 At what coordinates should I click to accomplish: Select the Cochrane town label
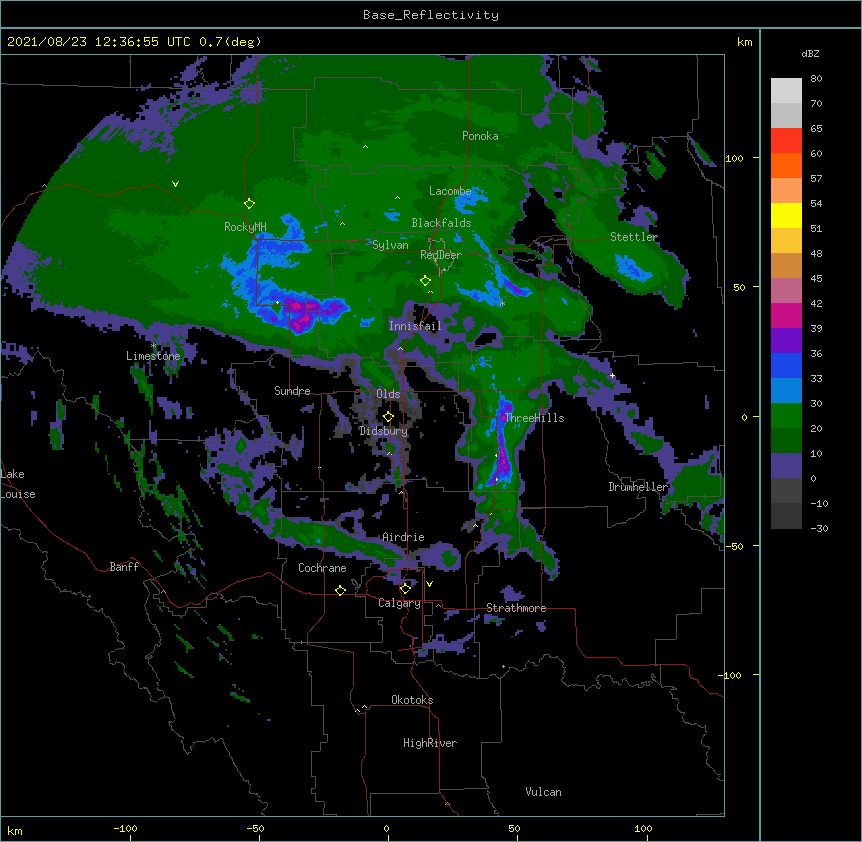pos(322,568)
